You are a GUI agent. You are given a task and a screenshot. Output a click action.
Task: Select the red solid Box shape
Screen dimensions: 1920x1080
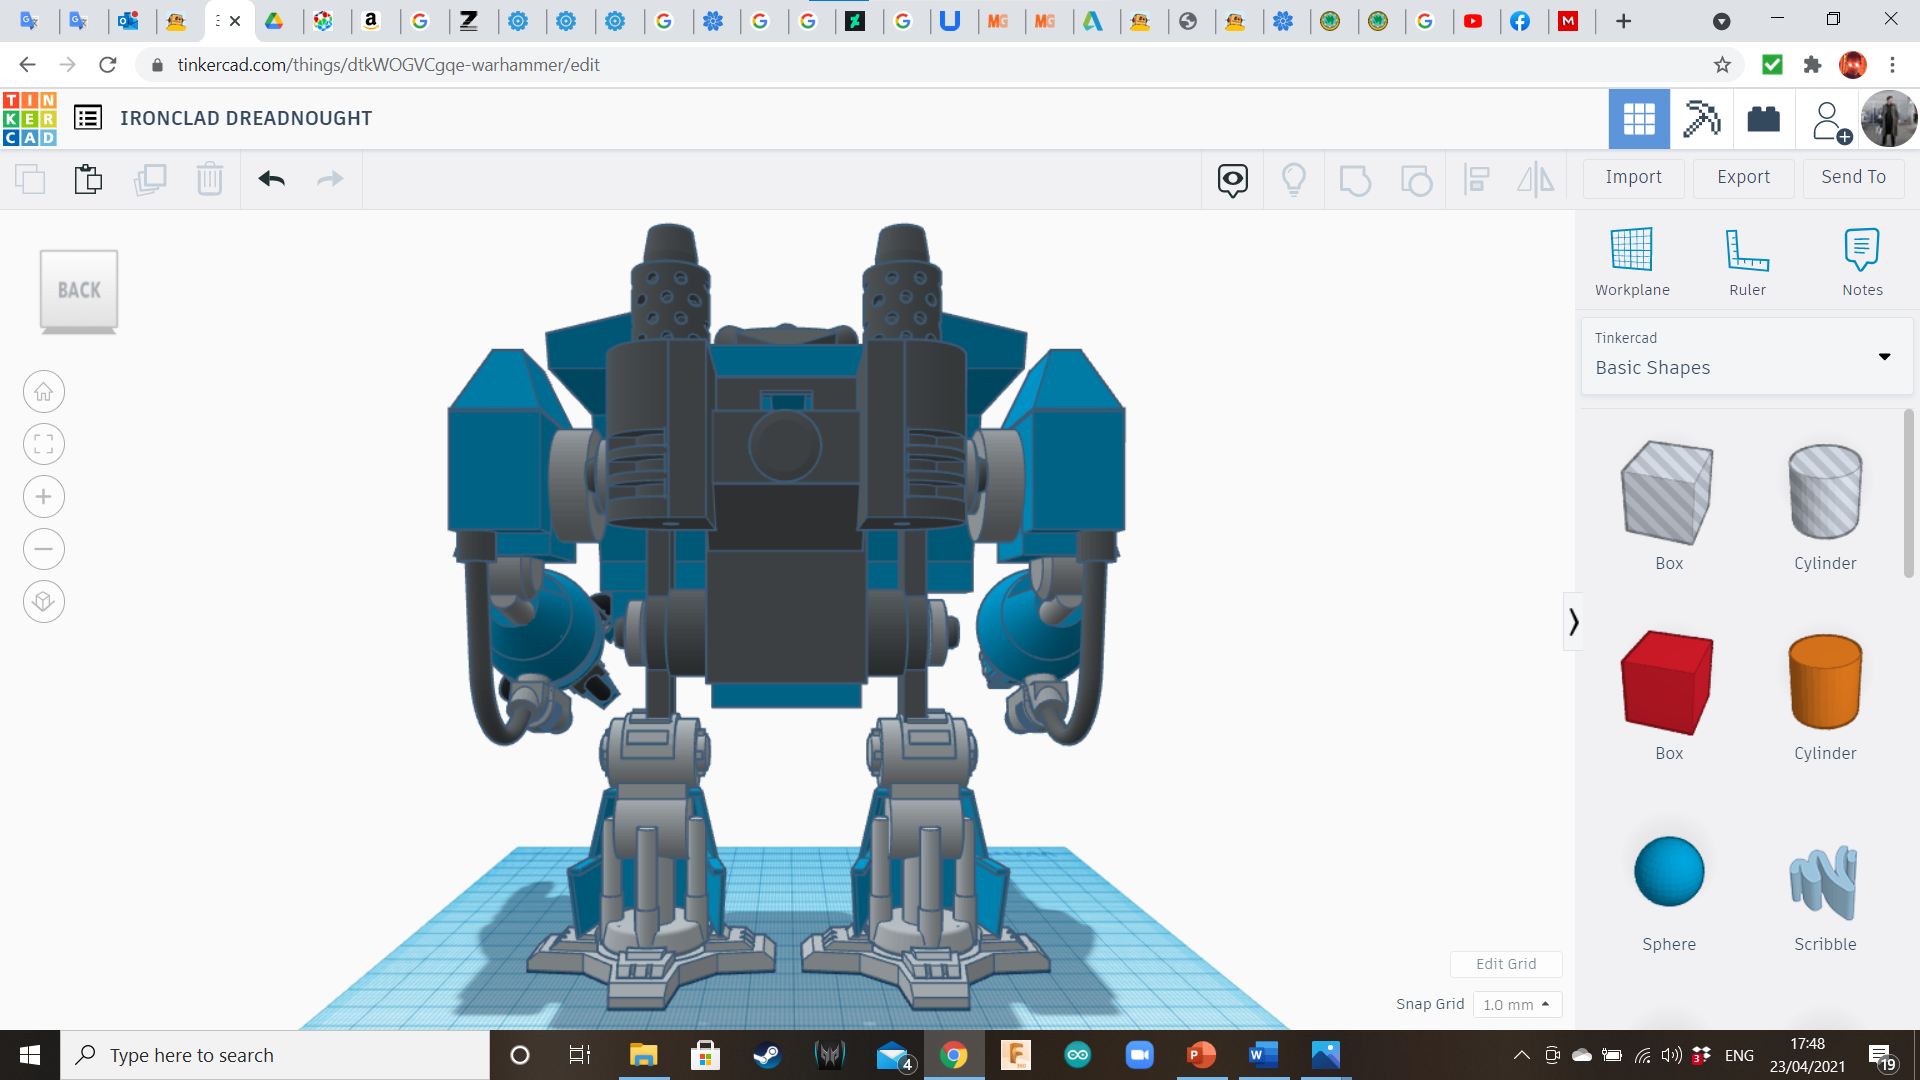pyautogui.click(x=1668, y=683)
